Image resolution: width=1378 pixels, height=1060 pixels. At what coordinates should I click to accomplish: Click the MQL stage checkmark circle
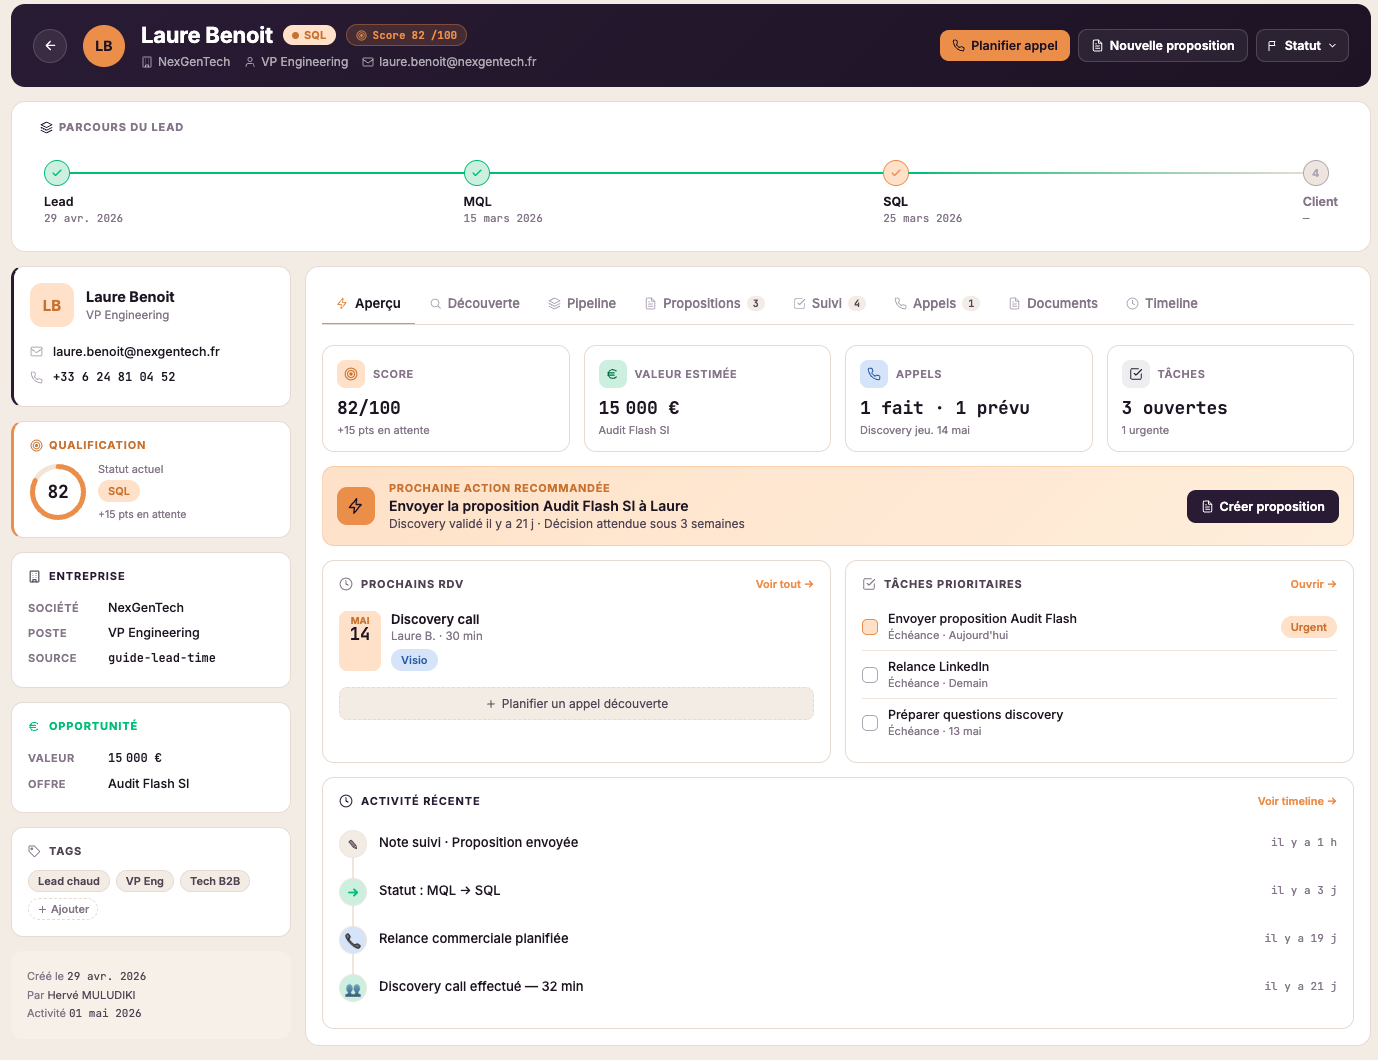tap(477, 173)
